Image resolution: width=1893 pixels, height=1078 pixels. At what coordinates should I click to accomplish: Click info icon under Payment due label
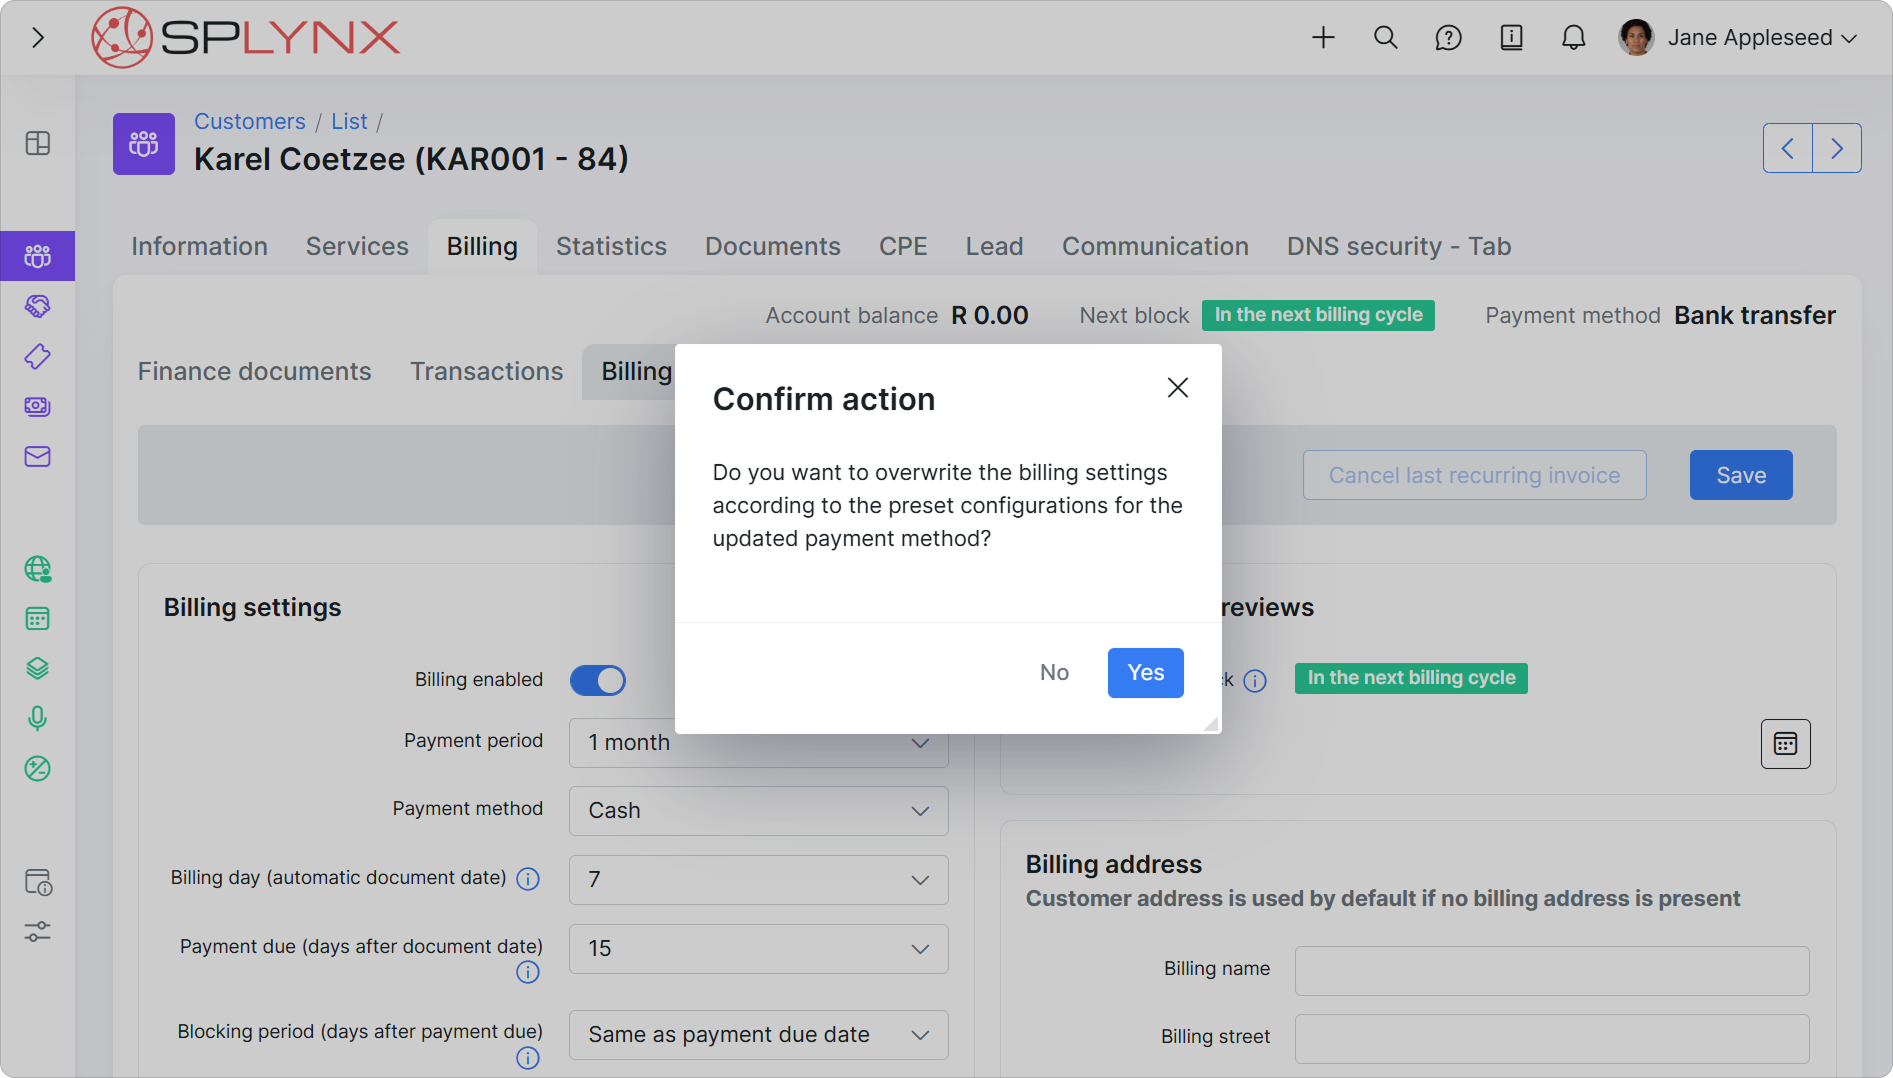click(528, 972)
